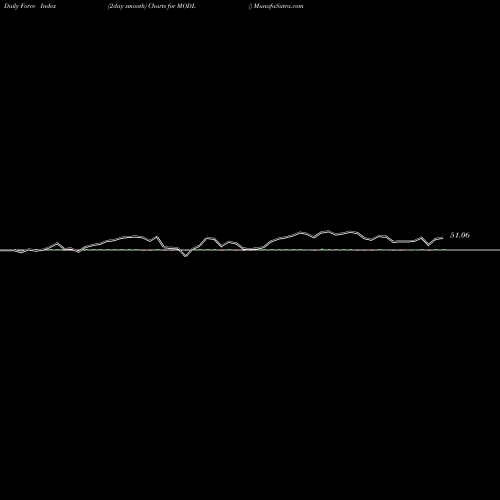
Task: Click the empty parentheses before MunafaSutra.com
Action: (x=250, y=6)
